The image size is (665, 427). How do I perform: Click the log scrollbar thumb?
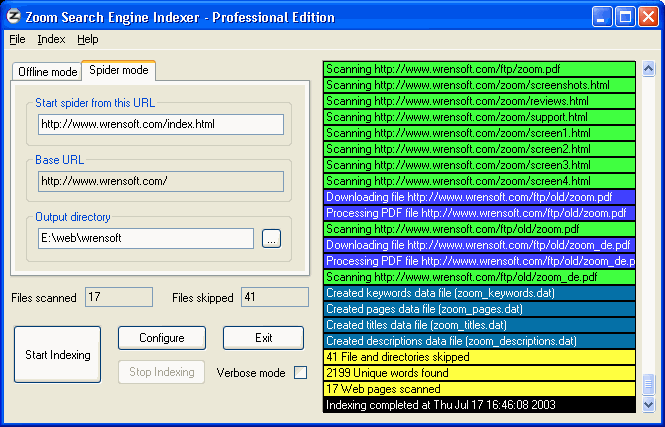(x=648, y=384)
